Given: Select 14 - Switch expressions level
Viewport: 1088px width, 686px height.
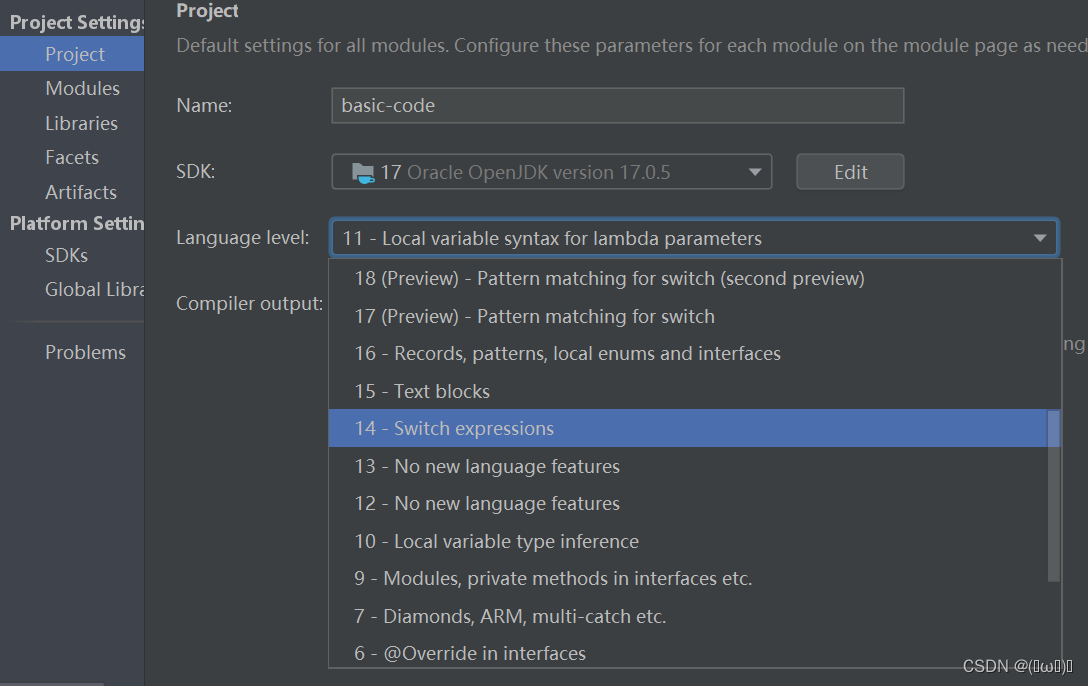Looking at the screenshot, I should tap(688, 428).
